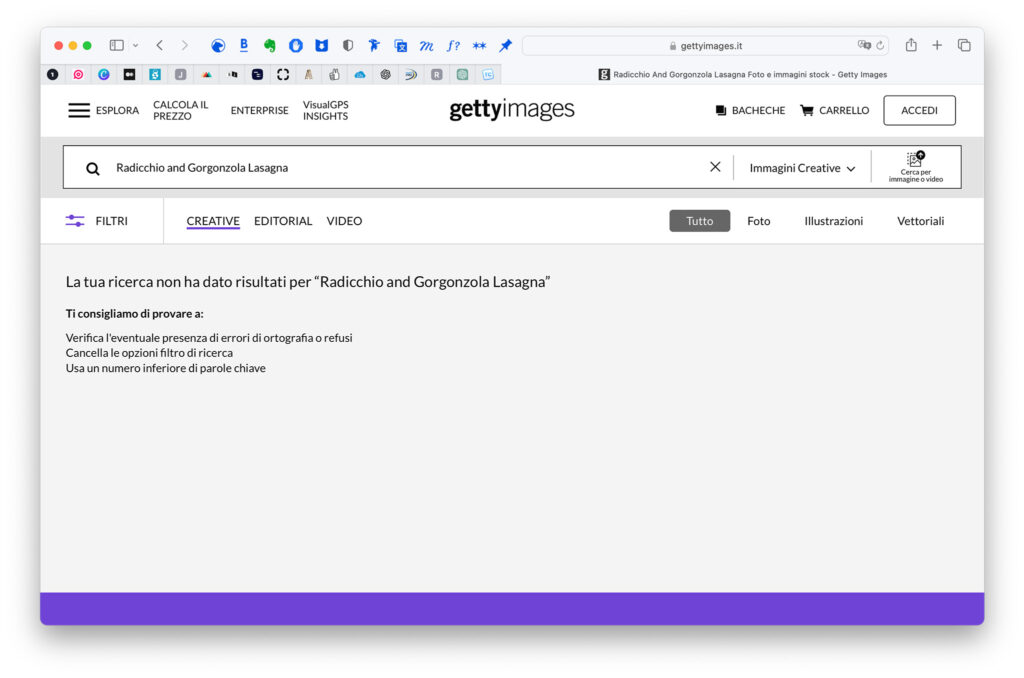
Task: Open the CARRELLO cart icon
Action: [x=807, y=110]
